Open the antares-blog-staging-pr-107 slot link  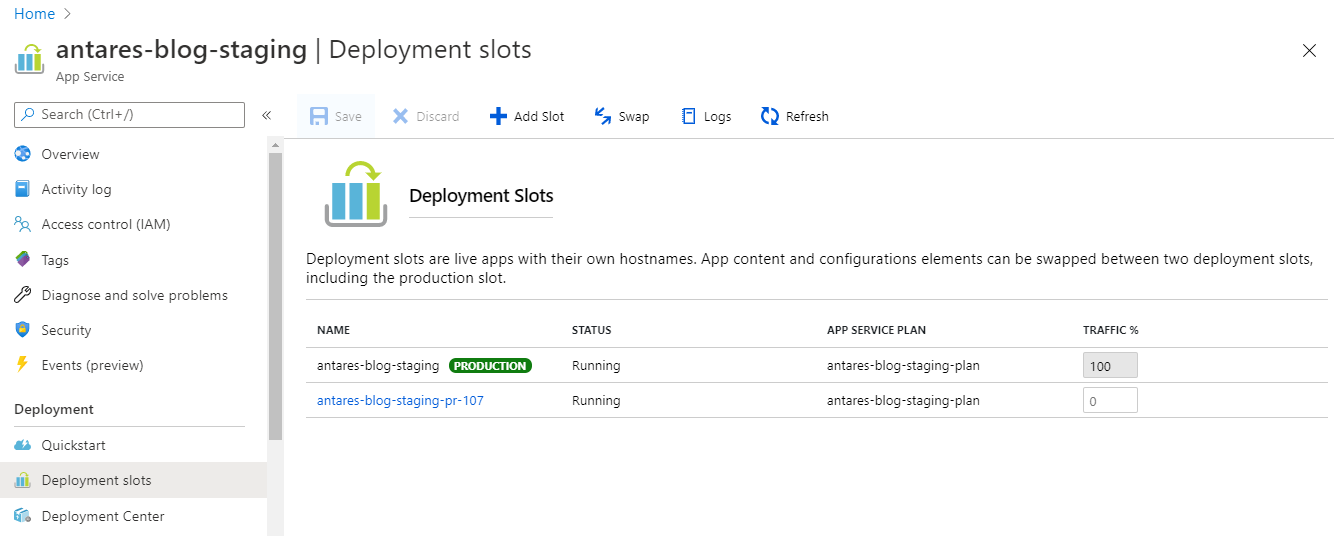coord(400,400)
